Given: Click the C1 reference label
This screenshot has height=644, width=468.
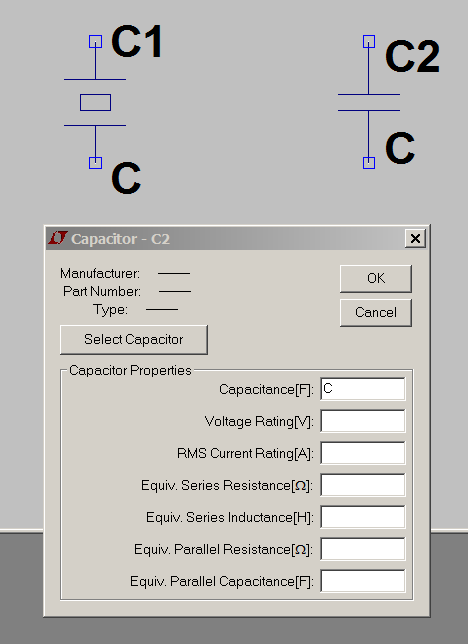Looking at the screenshot, I should 137,41.
